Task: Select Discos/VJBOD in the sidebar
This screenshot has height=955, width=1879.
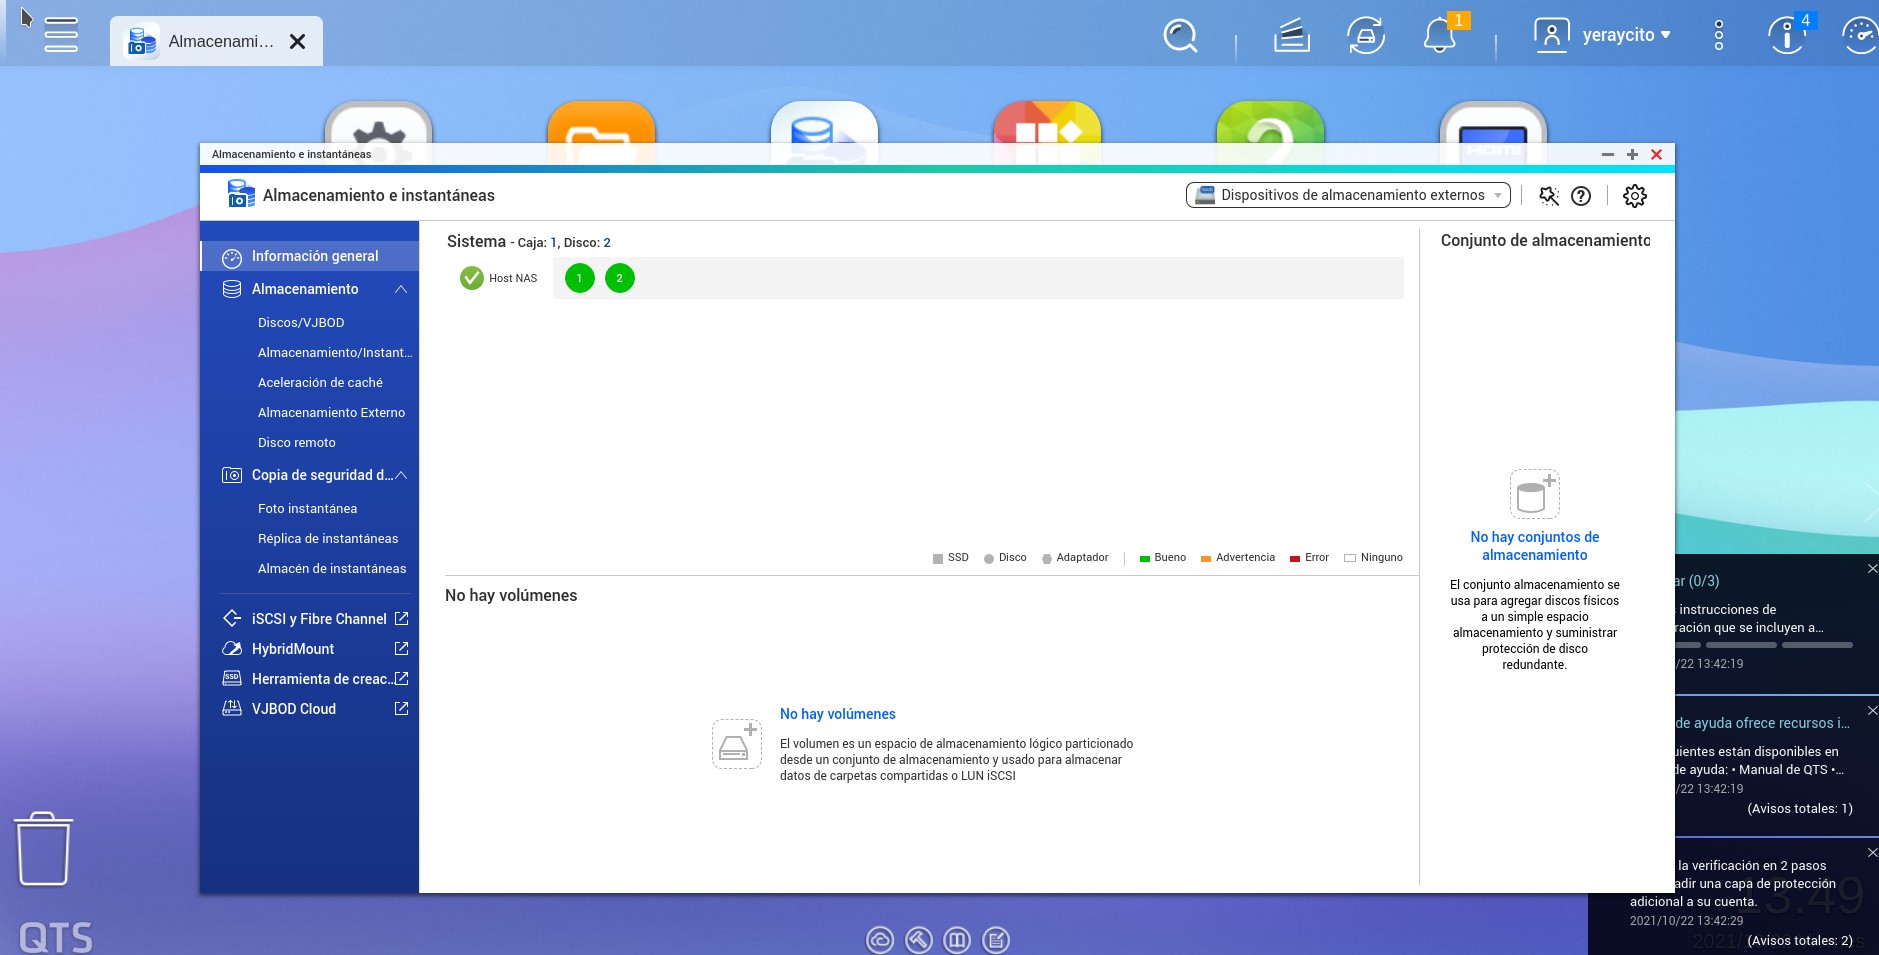Action: tap(301, 323)
